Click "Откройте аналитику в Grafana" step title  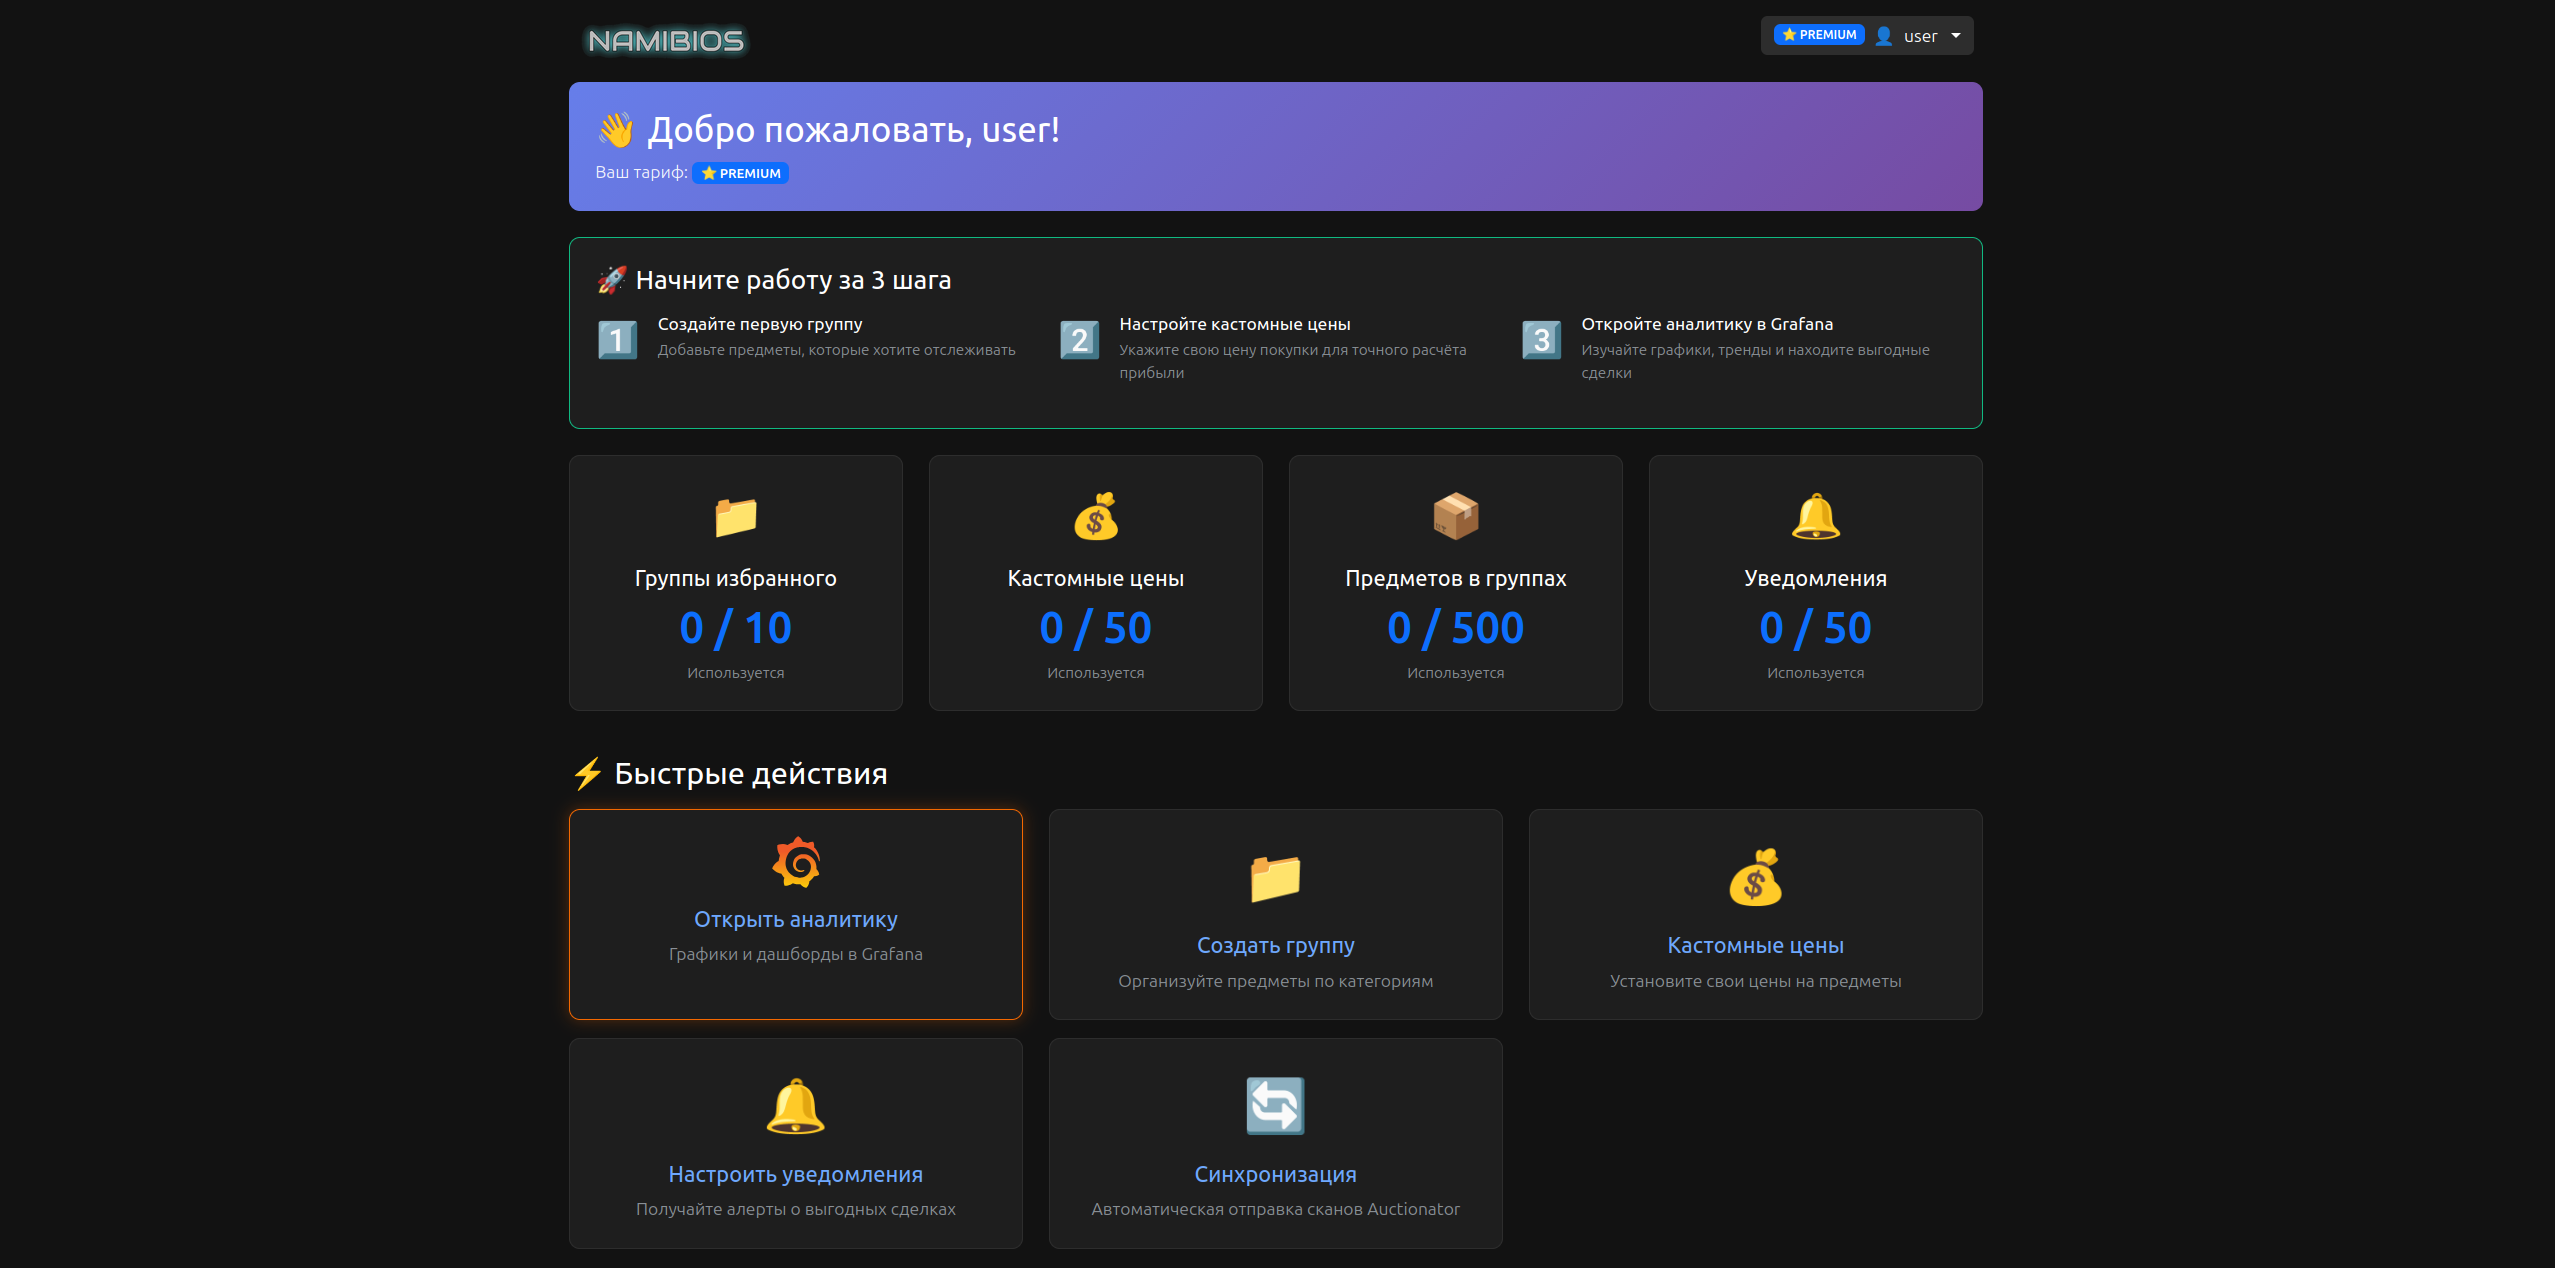(1707, 324)
